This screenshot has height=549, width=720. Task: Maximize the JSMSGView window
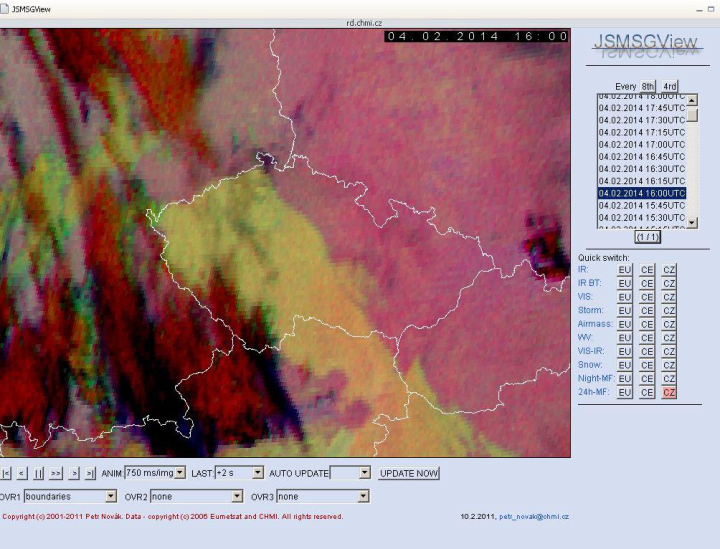(x=711, y=9)
